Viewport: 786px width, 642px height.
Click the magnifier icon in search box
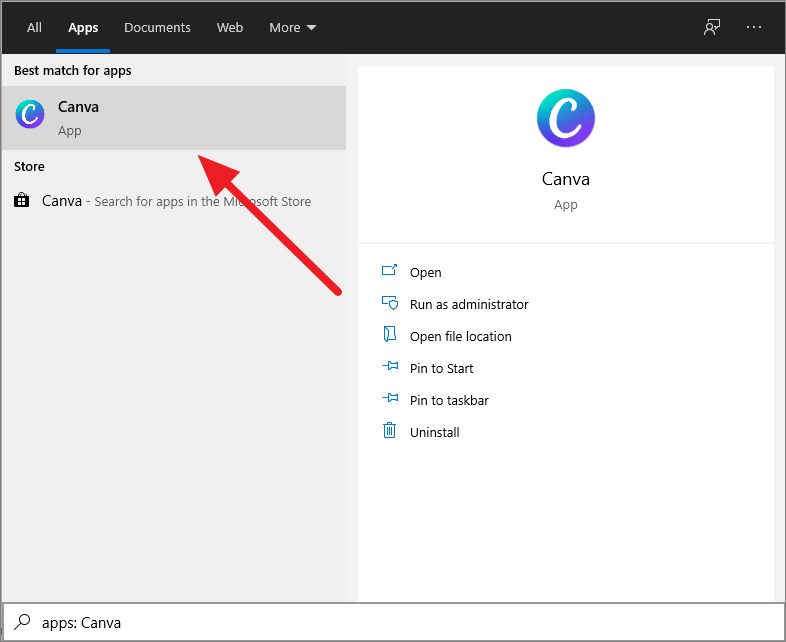coord(22,622)
